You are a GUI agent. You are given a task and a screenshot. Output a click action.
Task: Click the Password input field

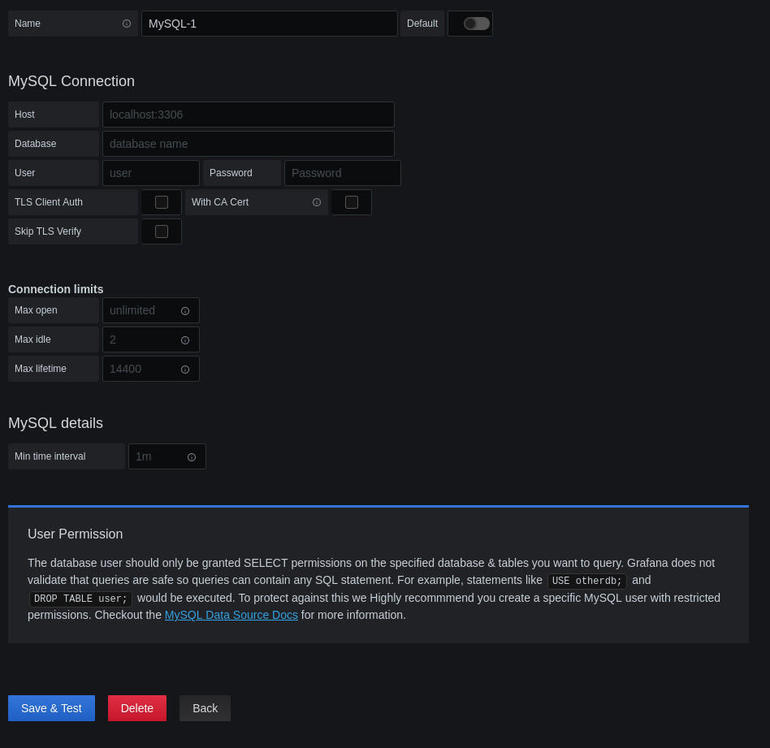point(342,173)
